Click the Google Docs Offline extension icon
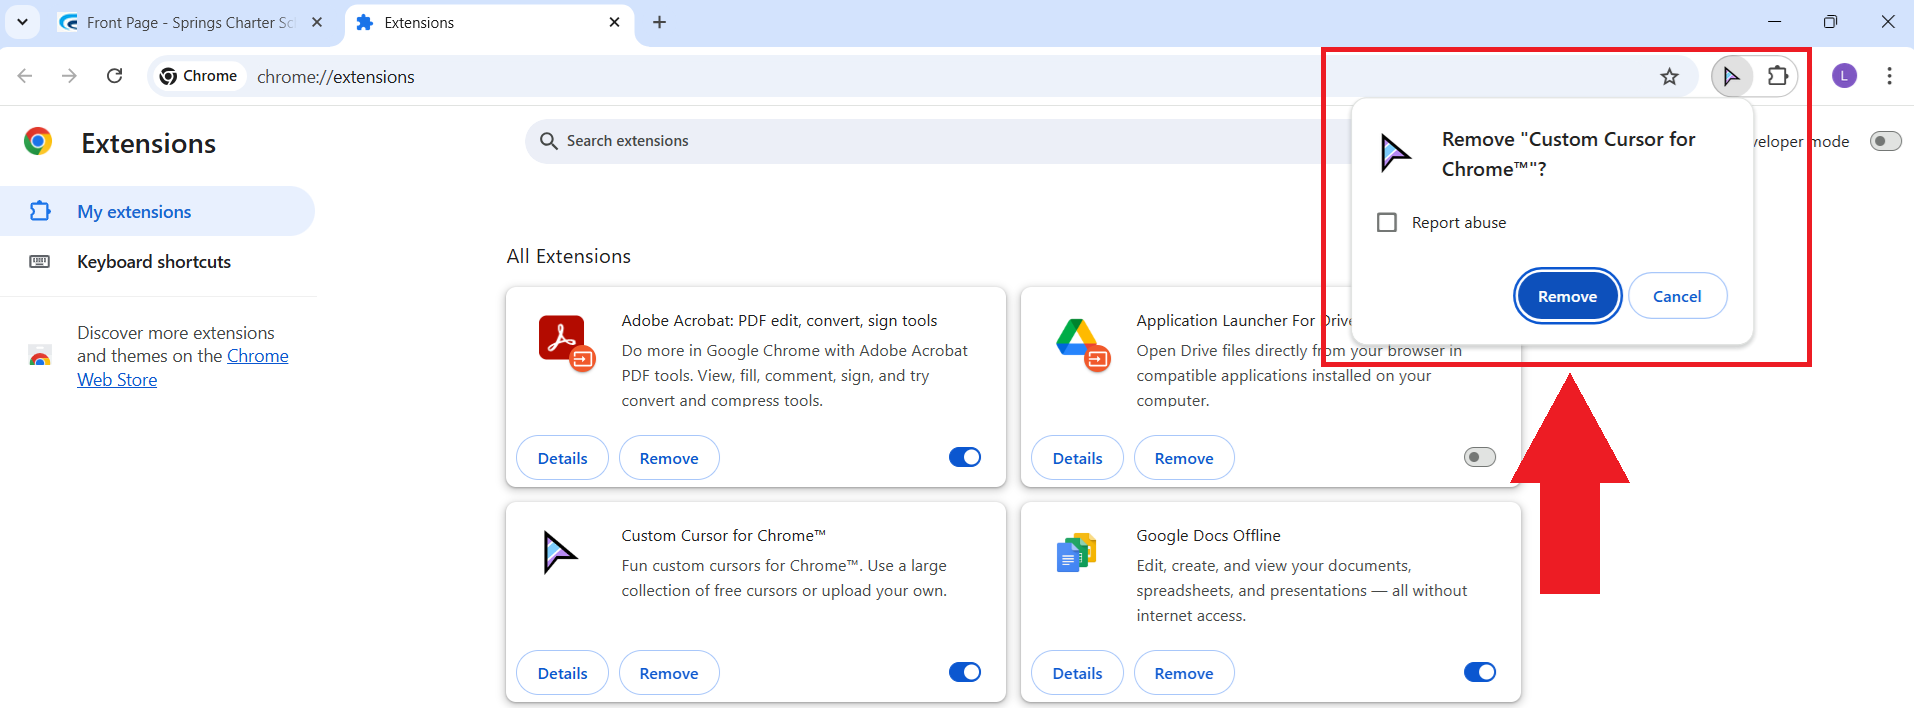The image size is (1914, 708). [x=1077, y=553]
